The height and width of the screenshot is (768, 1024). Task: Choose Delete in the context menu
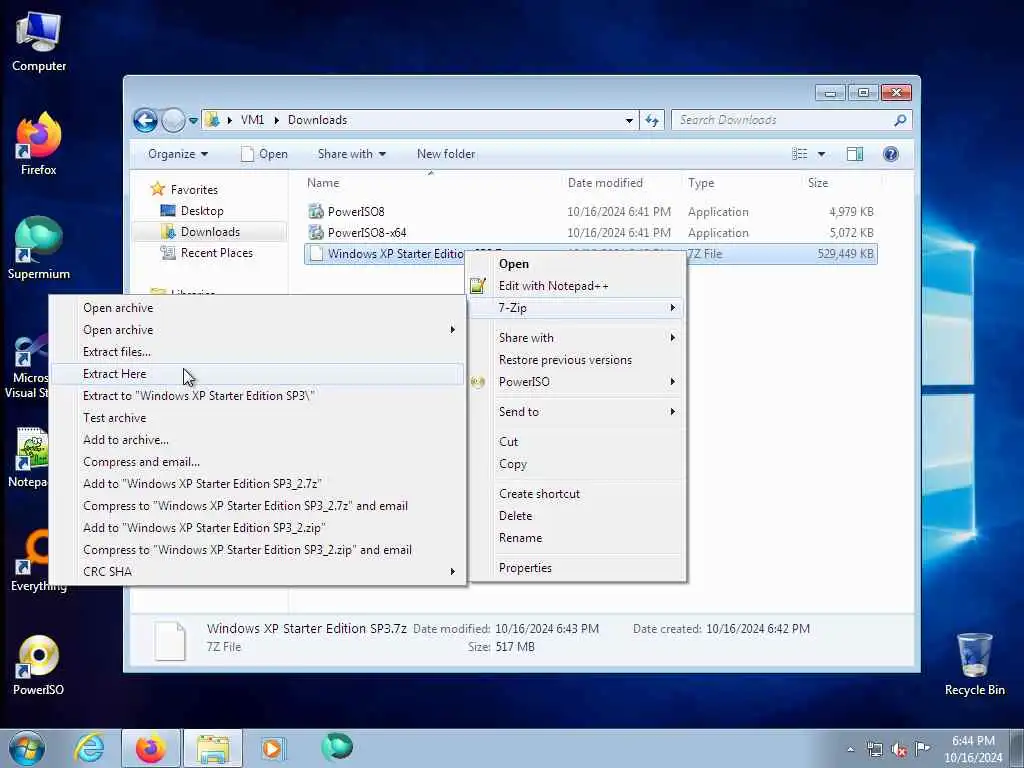tap(577, 516)
